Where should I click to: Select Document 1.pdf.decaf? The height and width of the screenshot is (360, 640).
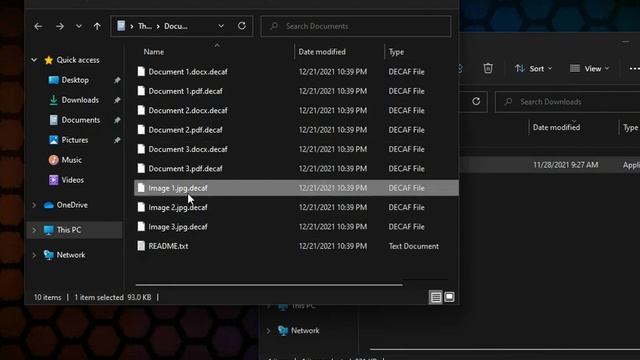coord(296,91)
